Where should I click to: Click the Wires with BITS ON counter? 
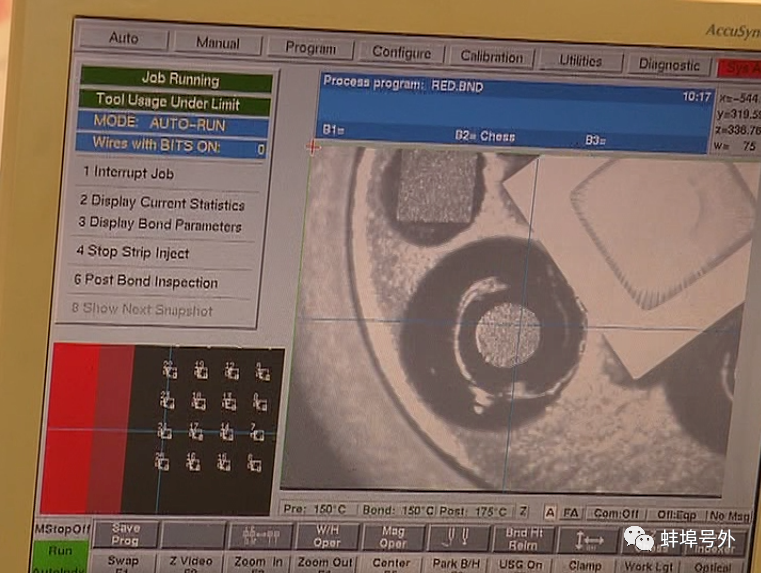(x=171, y=146)
